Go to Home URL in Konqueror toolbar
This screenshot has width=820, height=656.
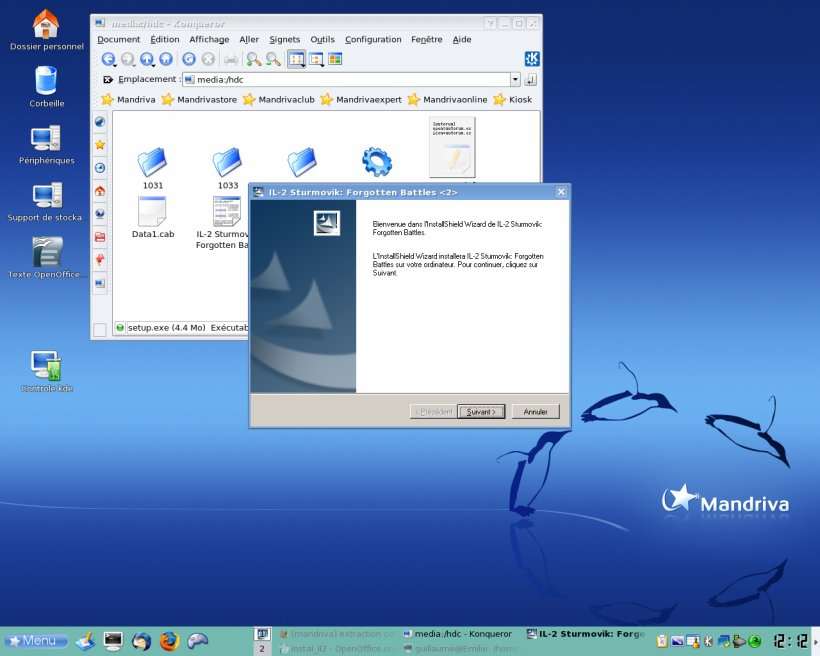(x=166, y=59)
